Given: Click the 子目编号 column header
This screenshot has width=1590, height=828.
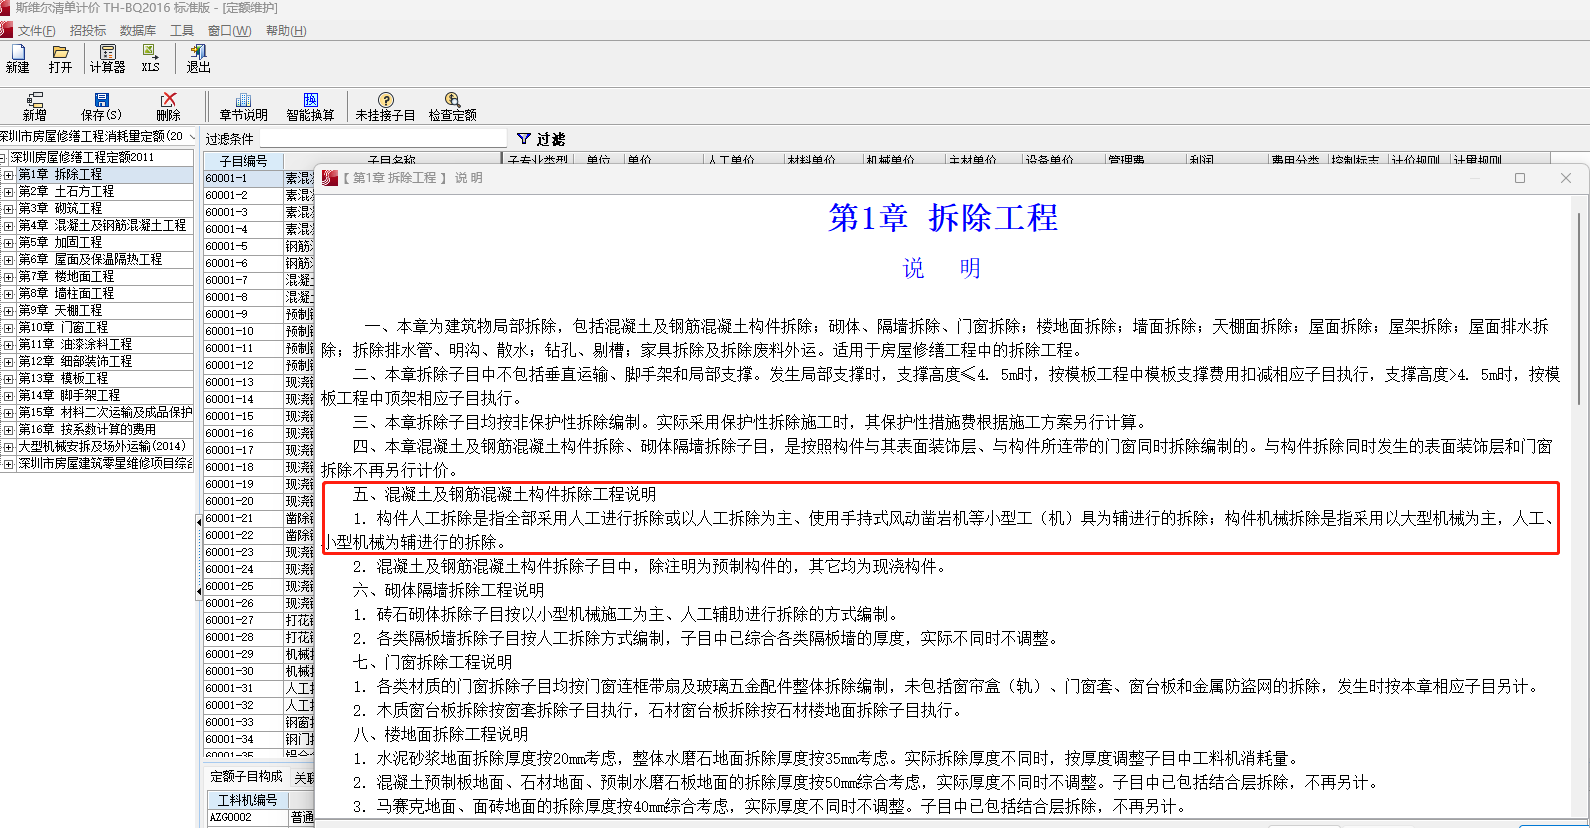Looking at the screenshot, I should [243, 161].
